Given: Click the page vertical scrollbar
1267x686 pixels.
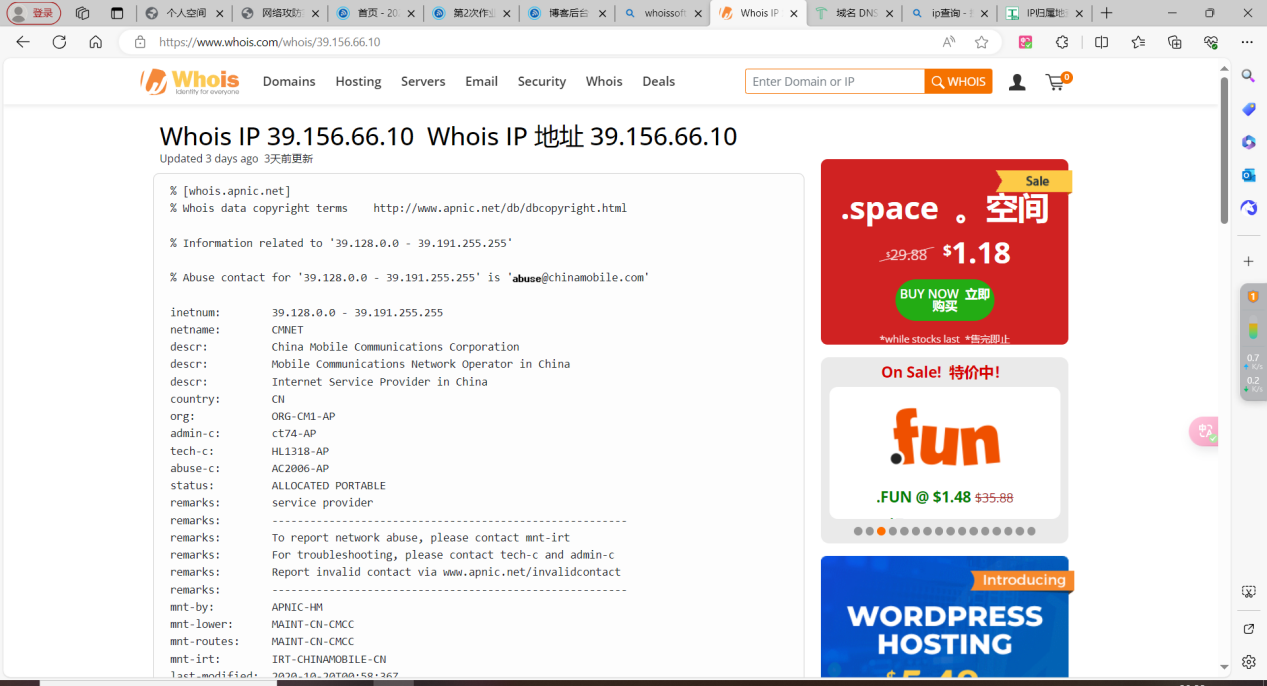Looking at the screenshot, I should coord(1224,150).
